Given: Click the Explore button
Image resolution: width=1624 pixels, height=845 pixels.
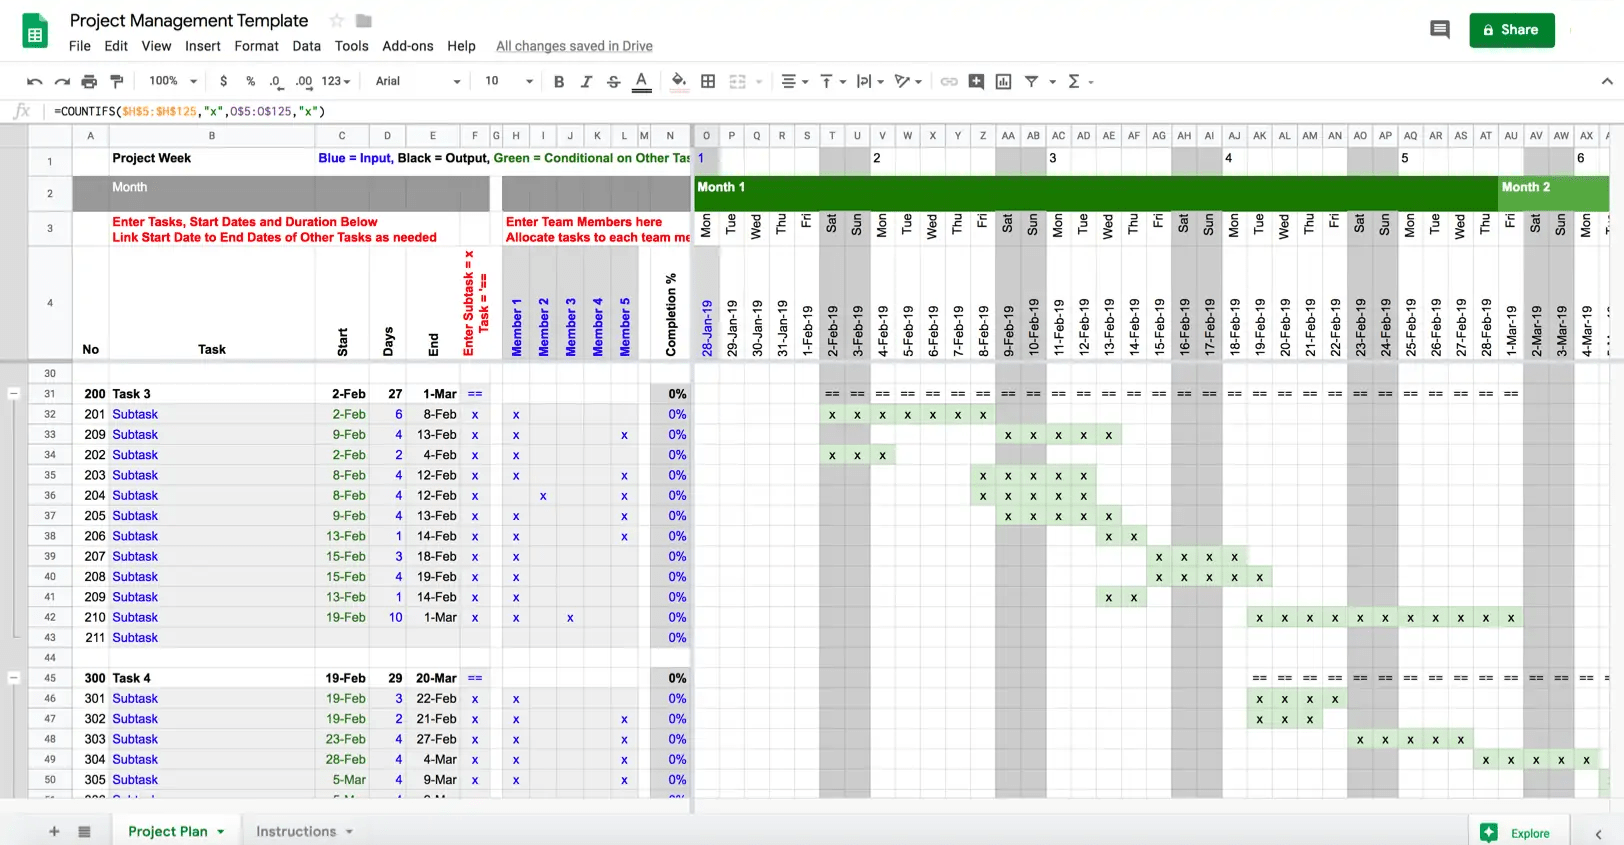Looking at the screenshot, I should 1519,833.
